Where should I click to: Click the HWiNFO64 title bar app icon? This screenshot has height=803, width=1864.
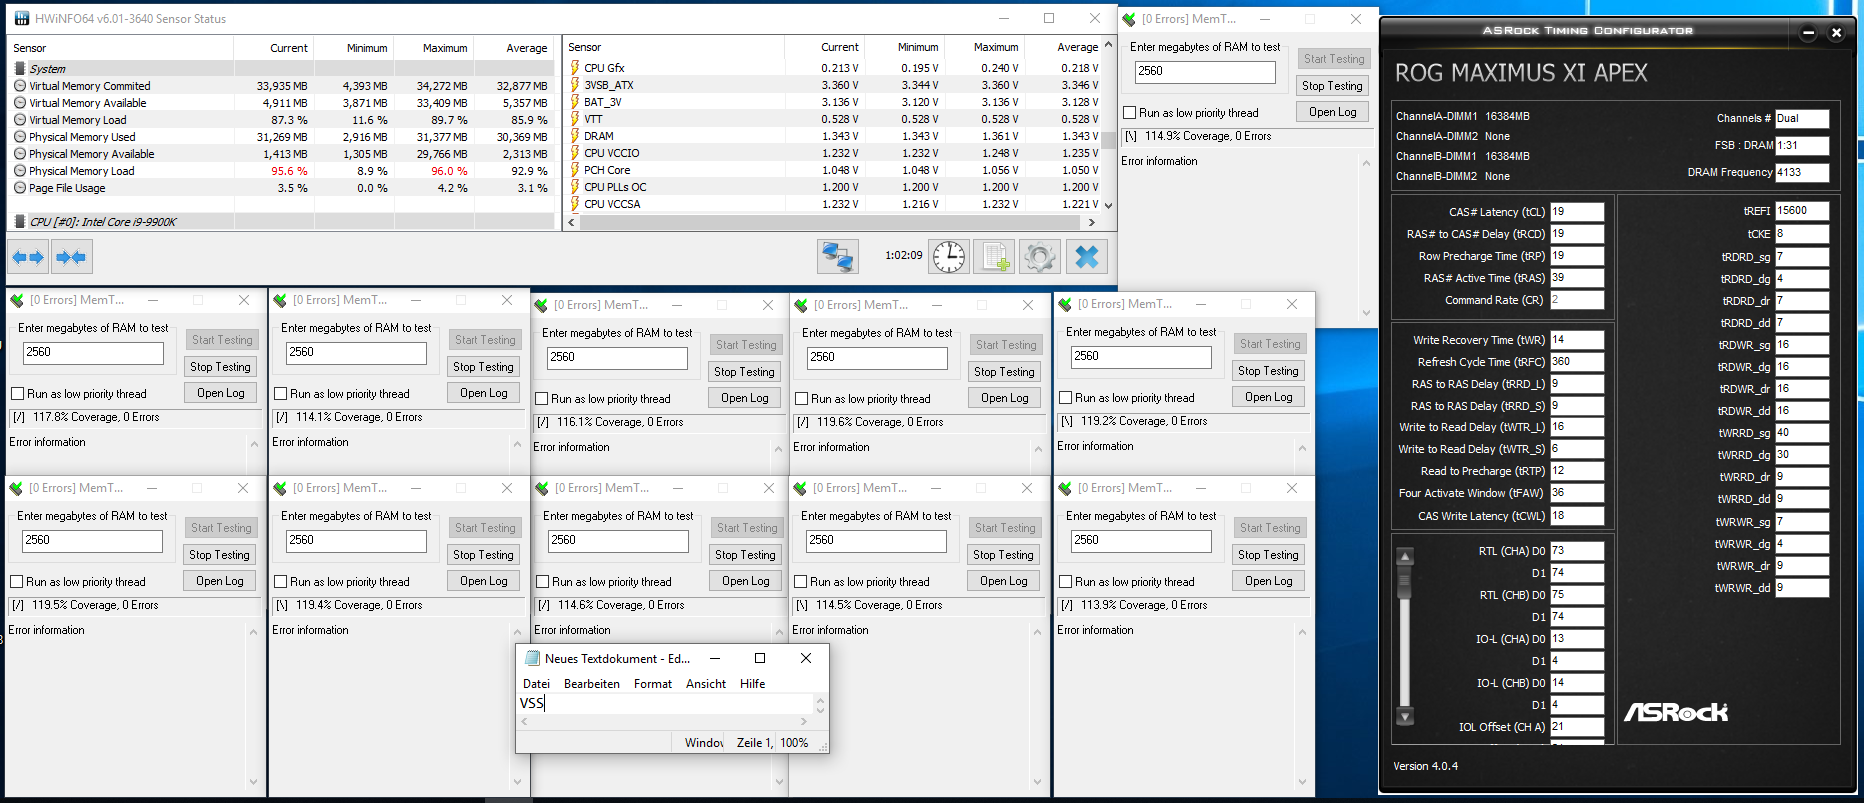click(x=21, y=18)
